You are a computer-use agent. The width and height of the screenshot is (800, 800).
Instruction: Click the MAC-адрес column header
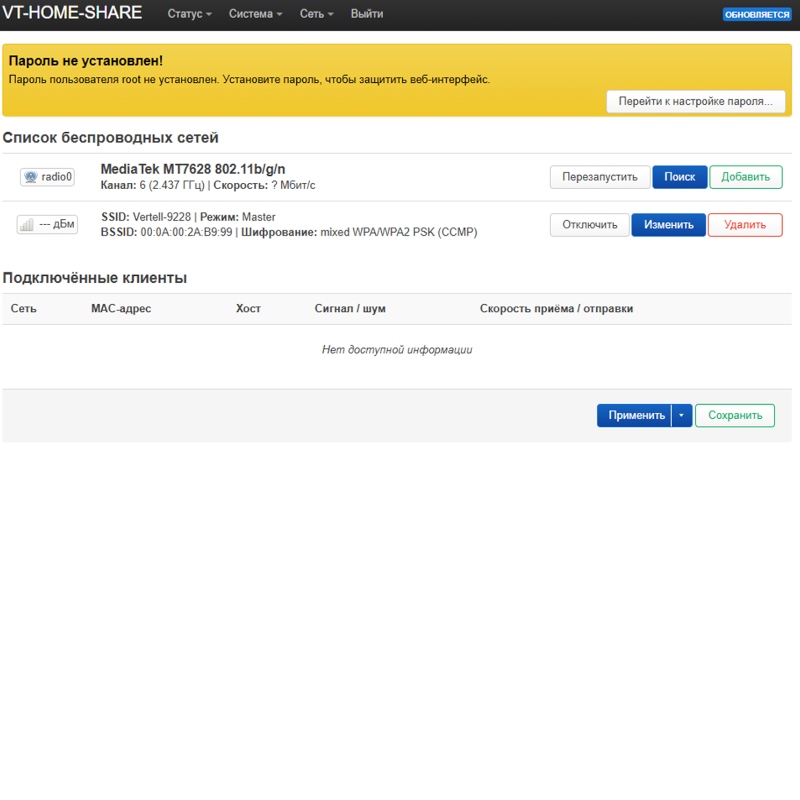tap(121, 309)
